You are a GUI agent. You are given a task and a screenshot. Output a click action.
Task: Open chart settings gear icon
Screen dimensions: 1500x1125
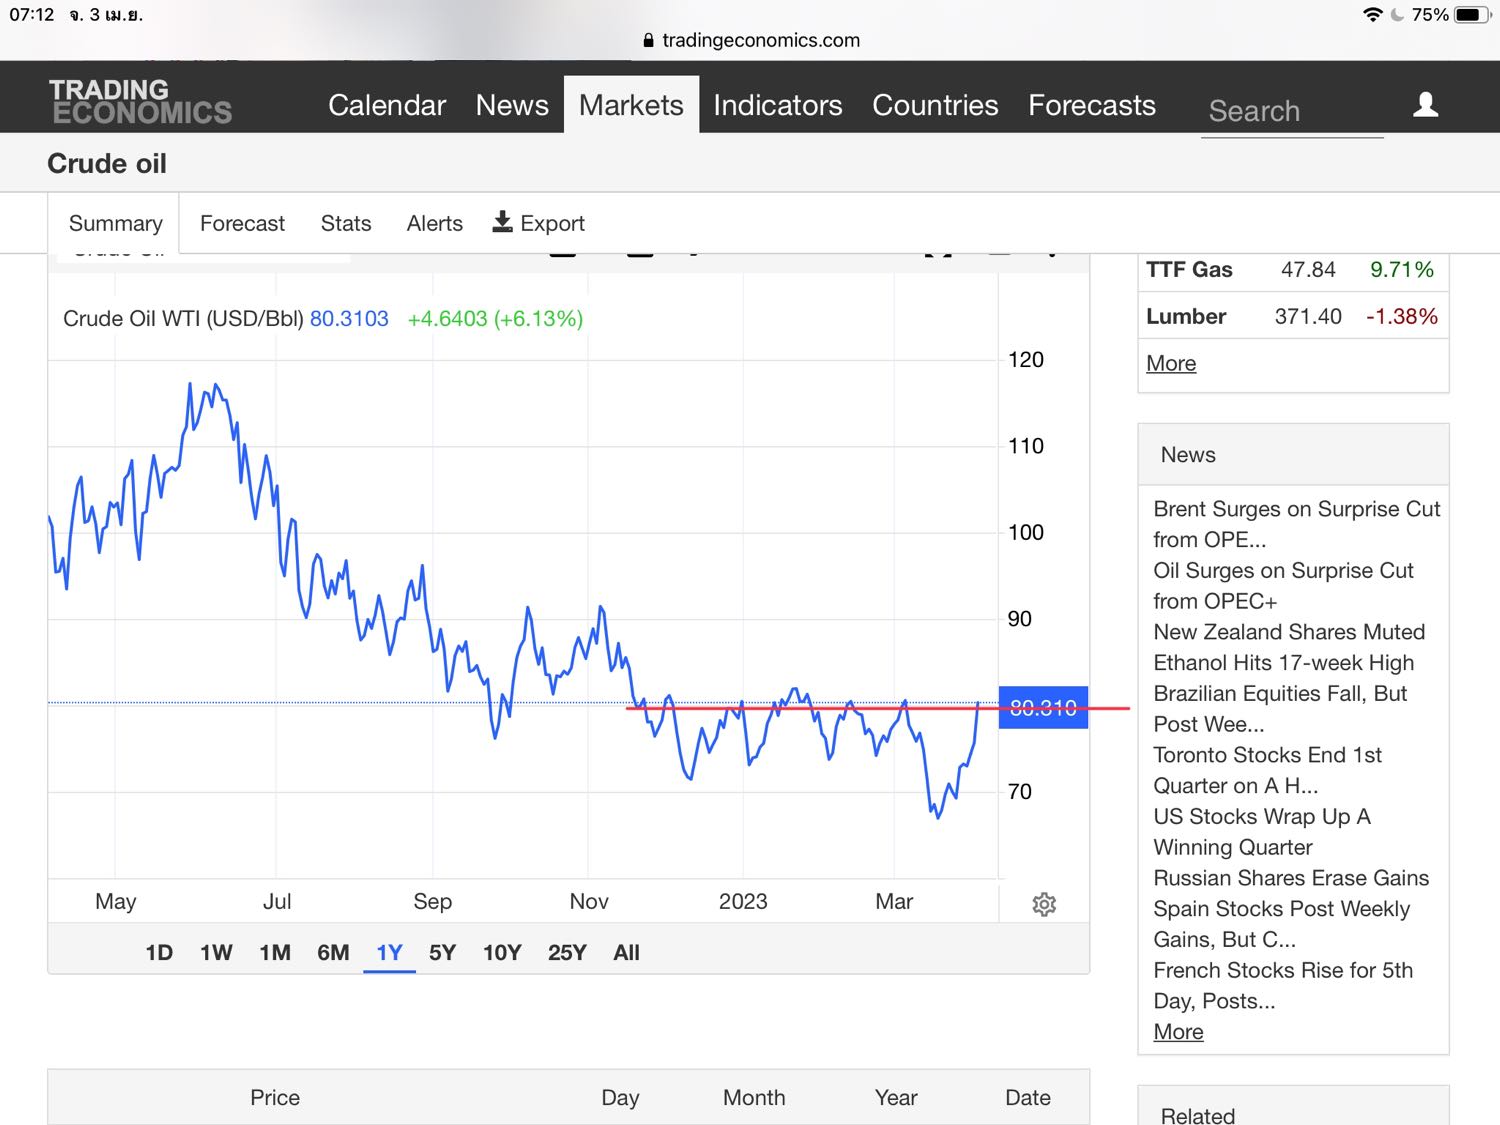1044,904
